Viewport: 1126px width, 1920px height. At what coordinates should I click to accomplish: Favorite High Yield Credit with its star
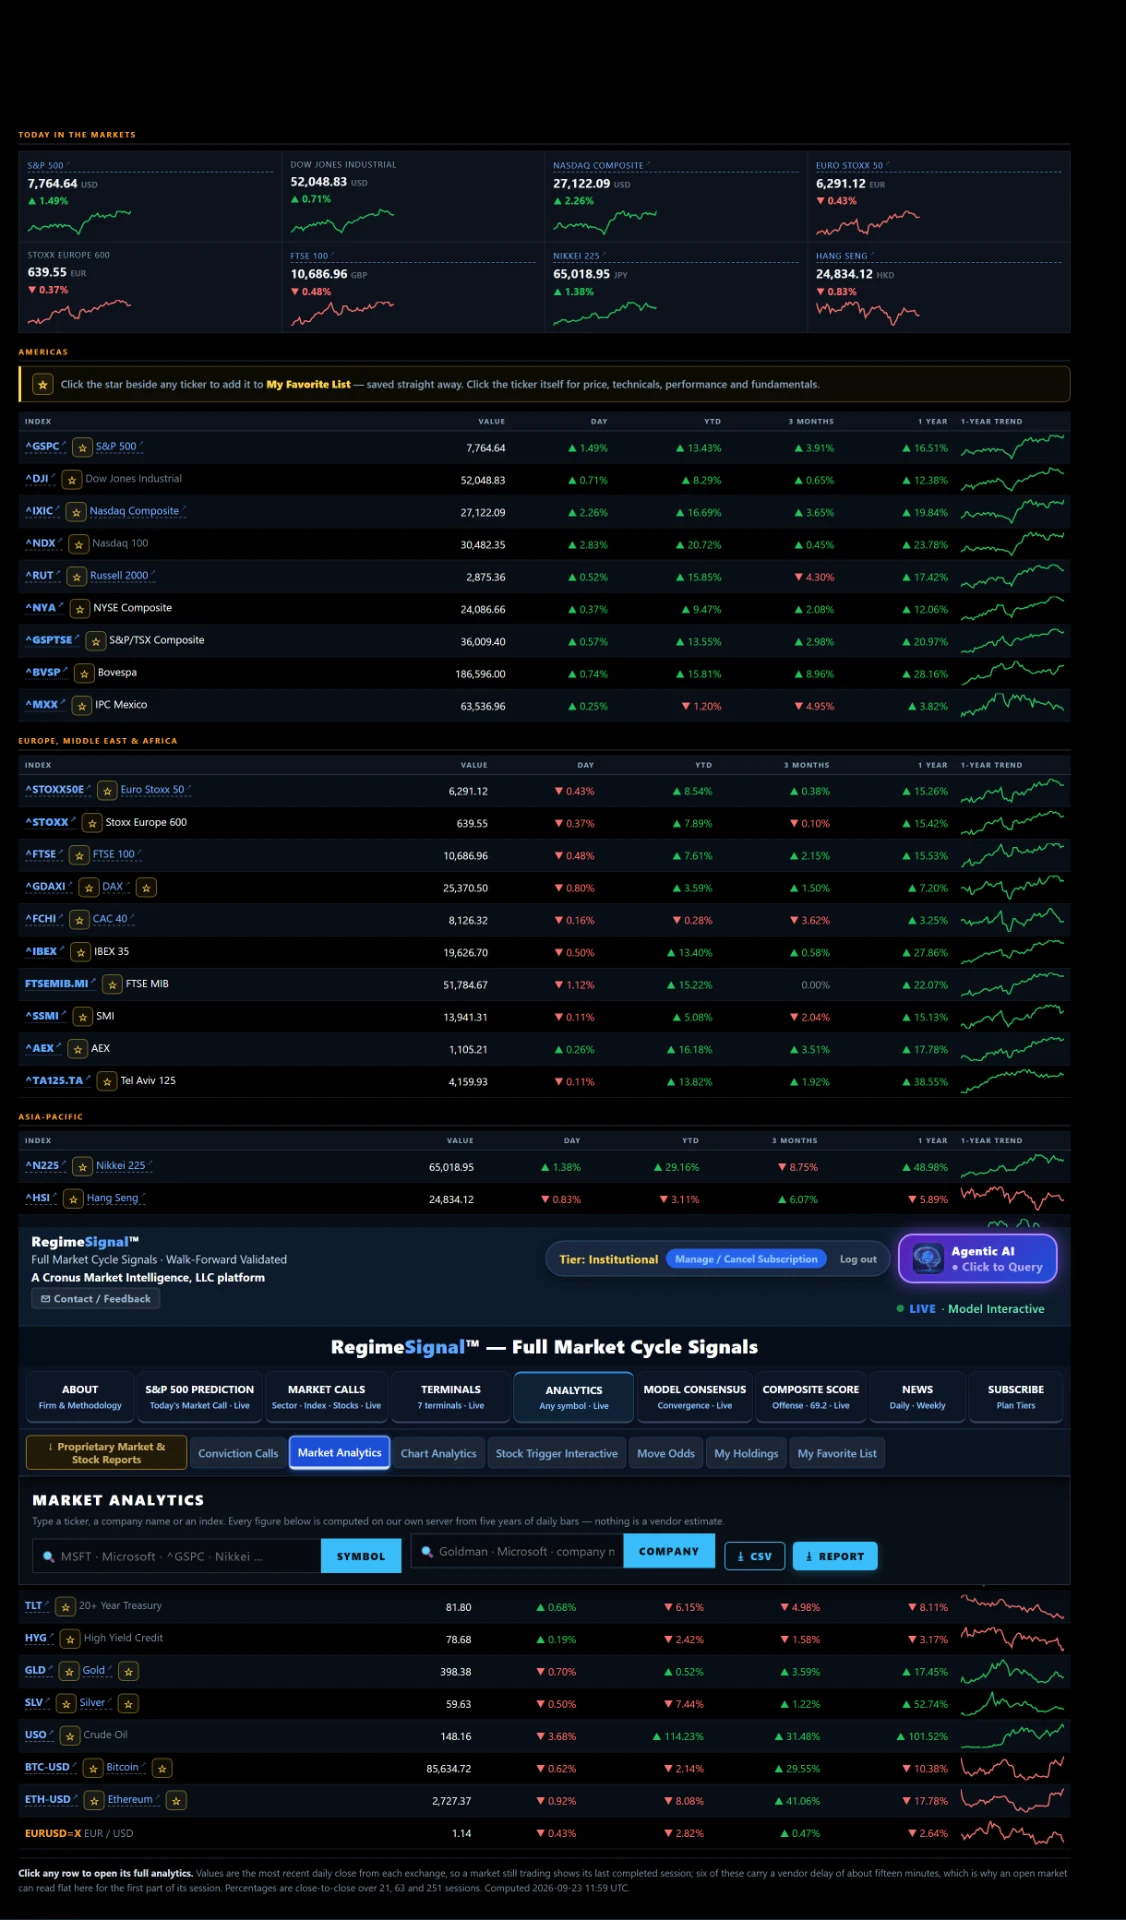(70, 1639)
